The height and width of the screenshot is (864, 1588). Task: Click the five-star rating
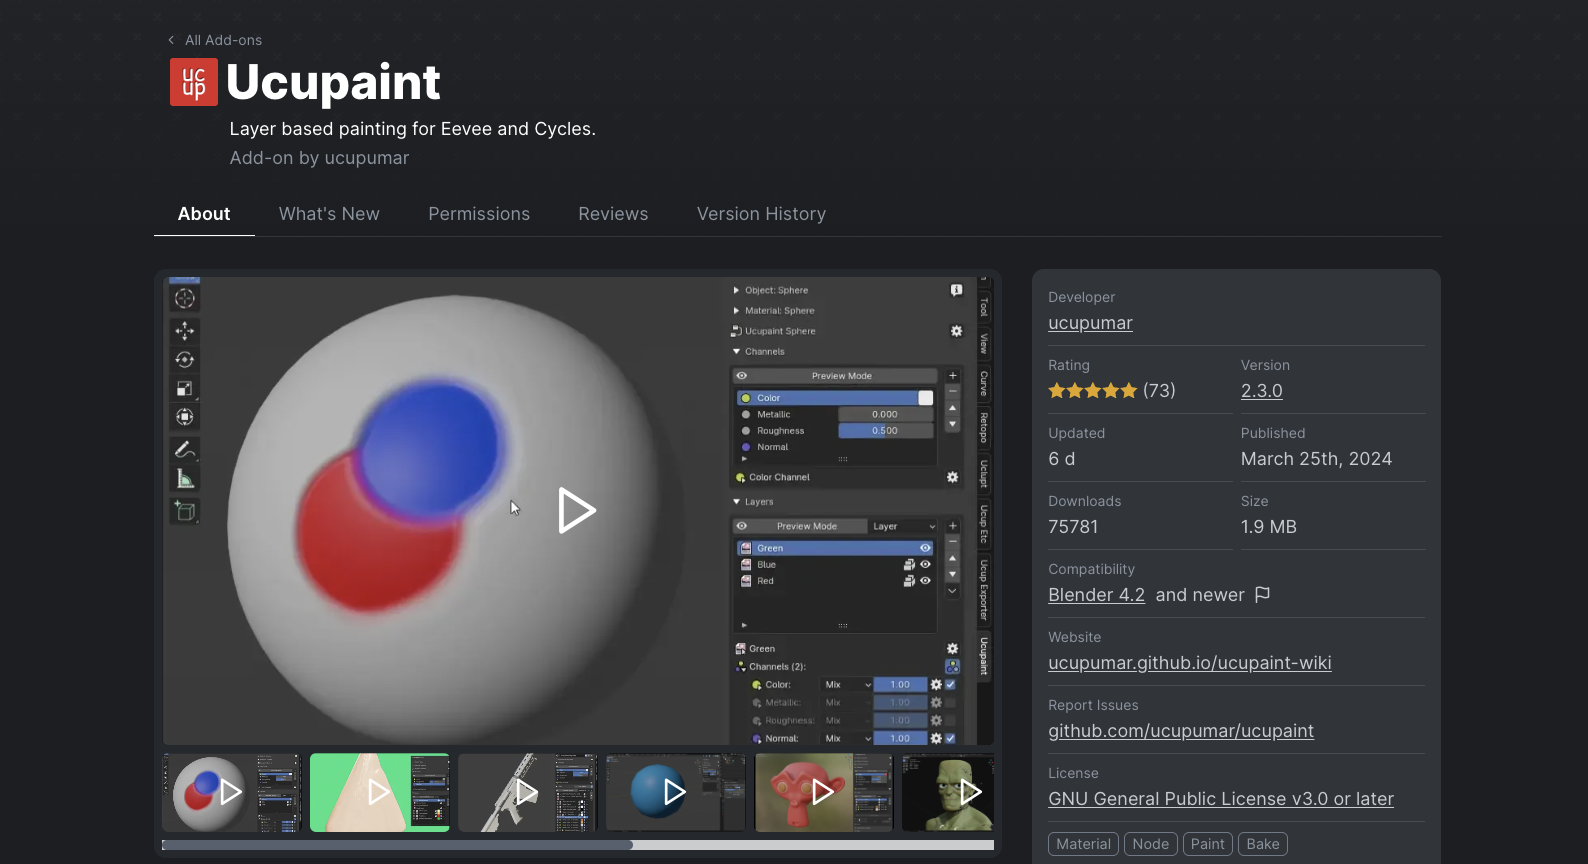point(1093,391)
